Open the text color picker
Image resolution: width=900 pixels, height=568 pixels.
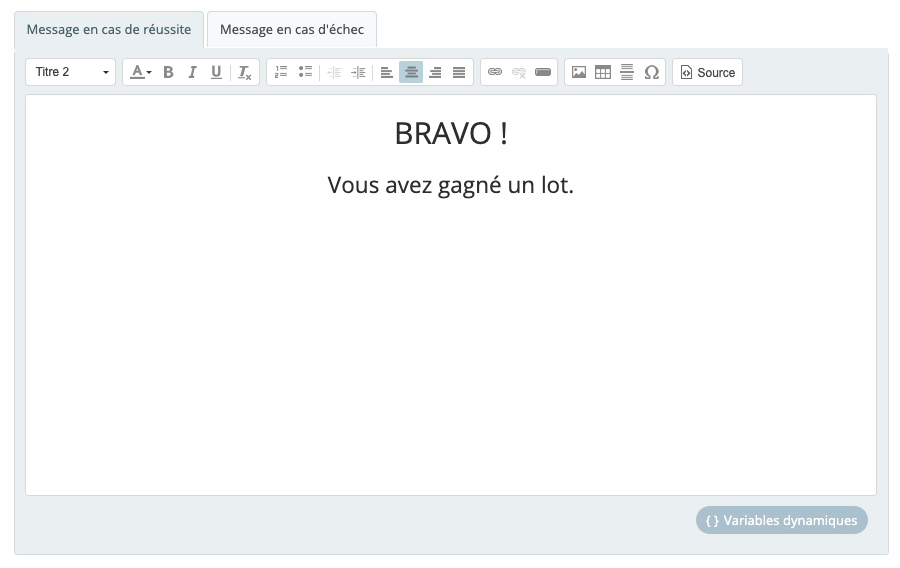(x=140, y=72)
